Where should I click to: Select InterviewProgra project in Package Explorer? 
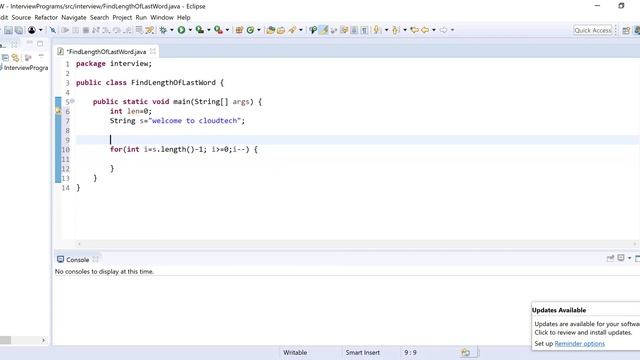click(x=26, y=68)
